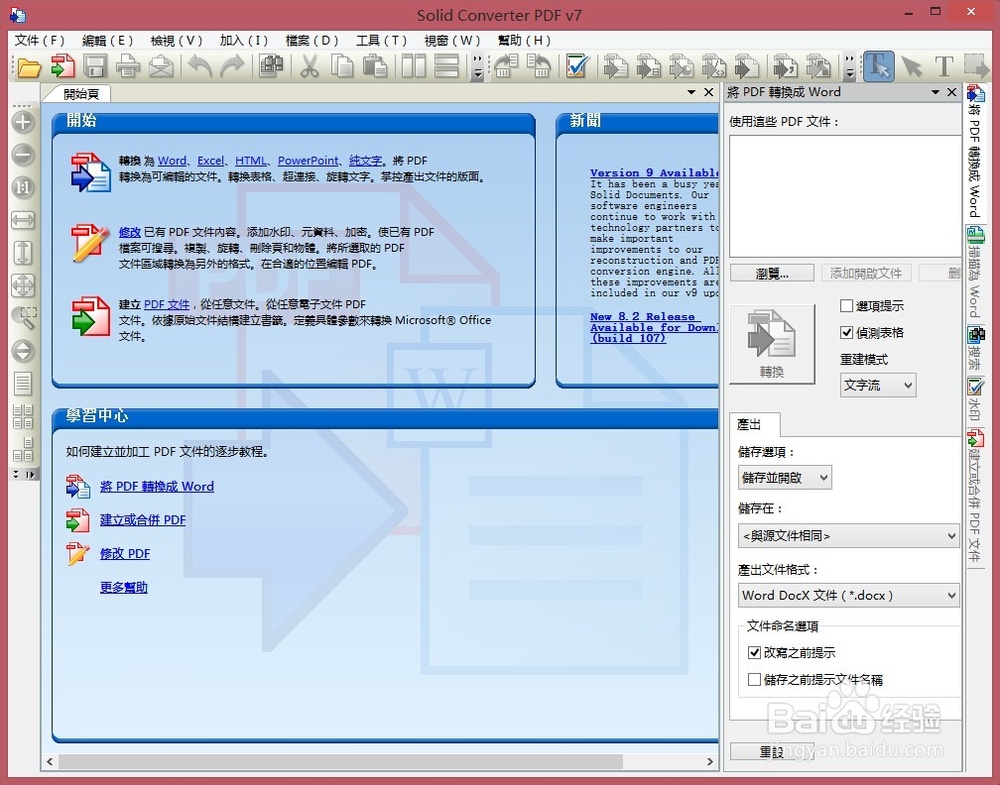Open the Version 9 Available news link

pos(654,173)
